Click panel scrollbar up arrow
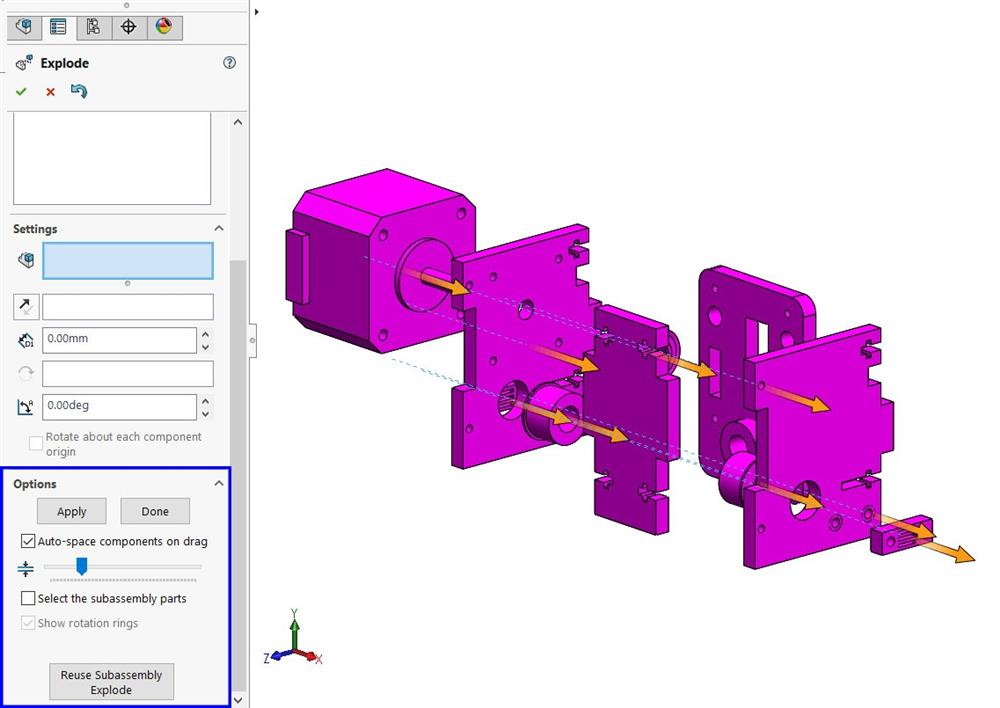The width and height of the screenshot is (1000, 708). click(238, 122)
